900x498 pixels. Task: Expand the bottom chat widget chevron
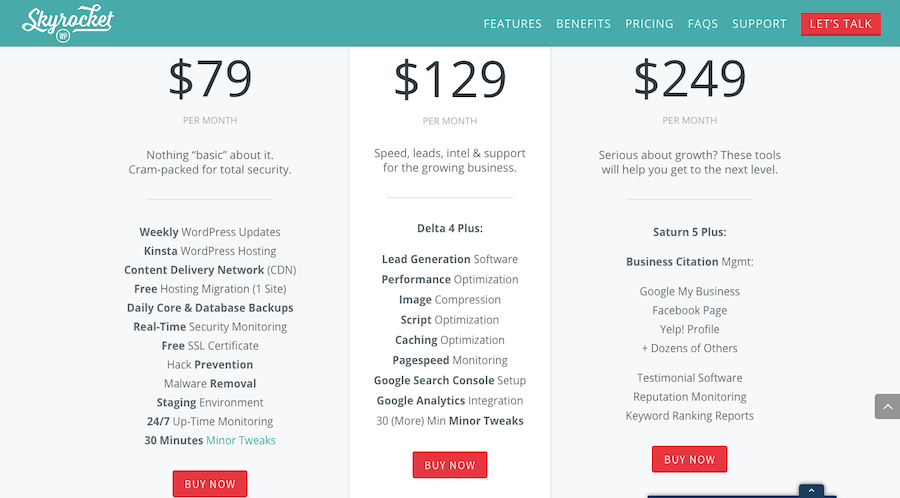coord(811,491)
